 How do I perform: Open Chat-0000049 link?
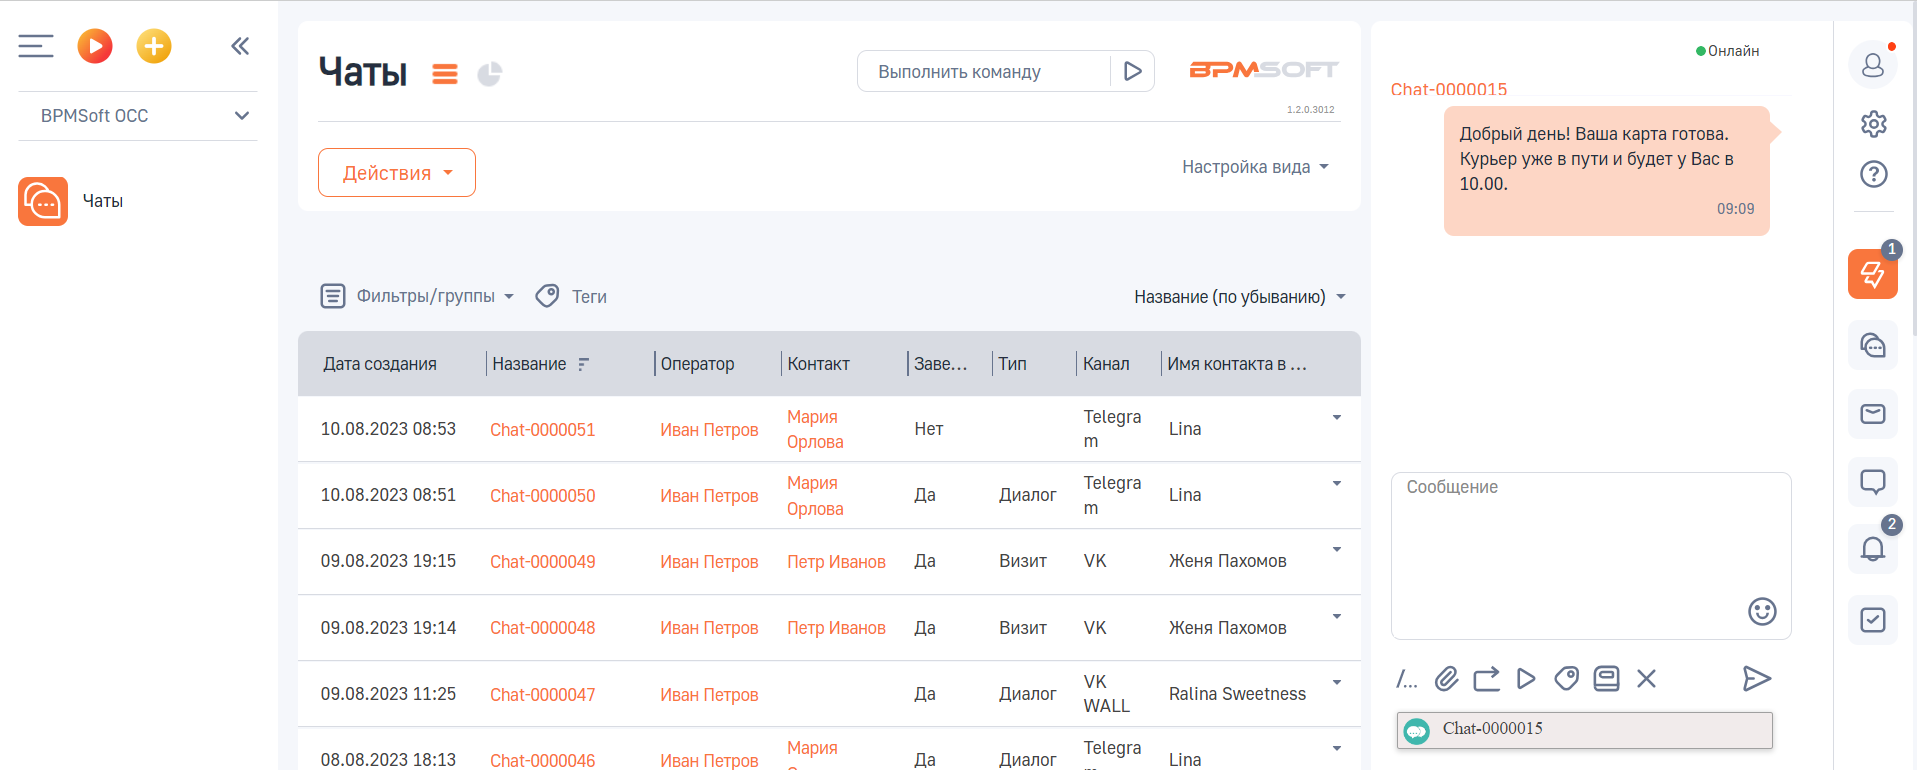[542, 562]
